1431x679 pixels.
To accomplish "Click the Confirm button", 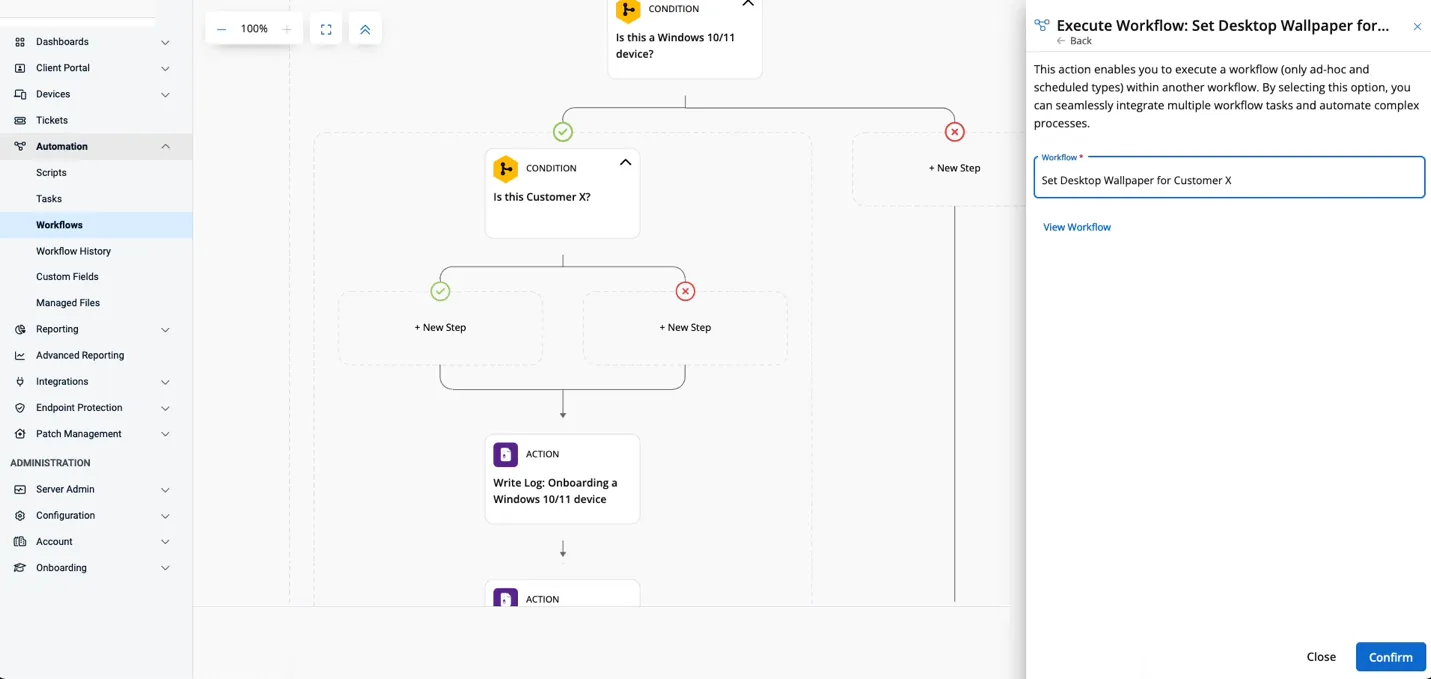I will 1390,657.
